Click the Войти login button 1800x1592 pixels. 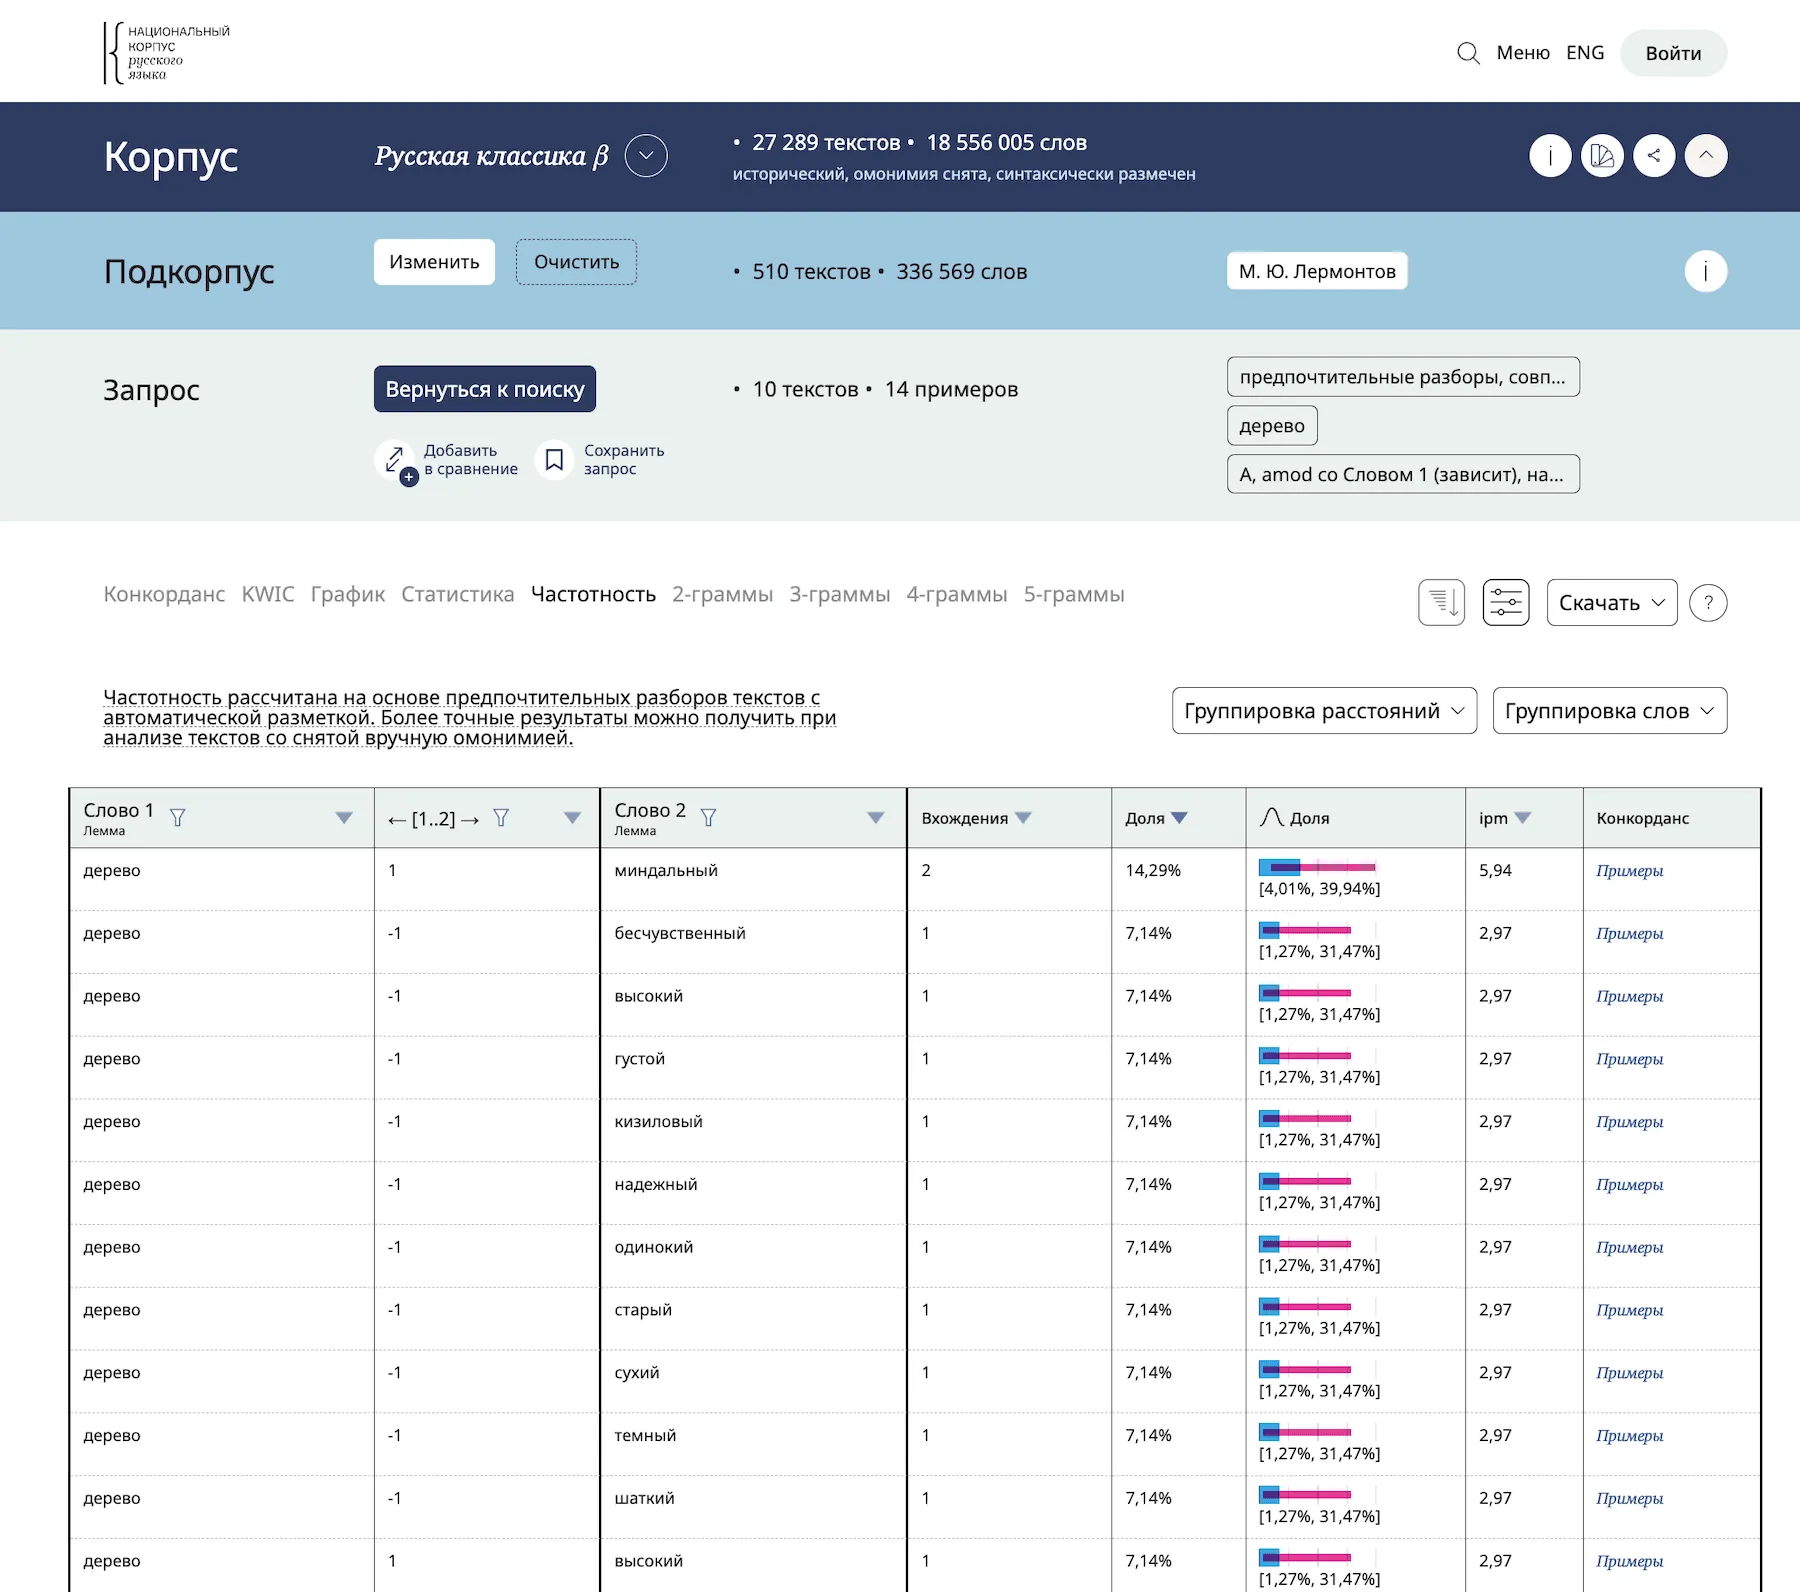(x=1674, y=53)
